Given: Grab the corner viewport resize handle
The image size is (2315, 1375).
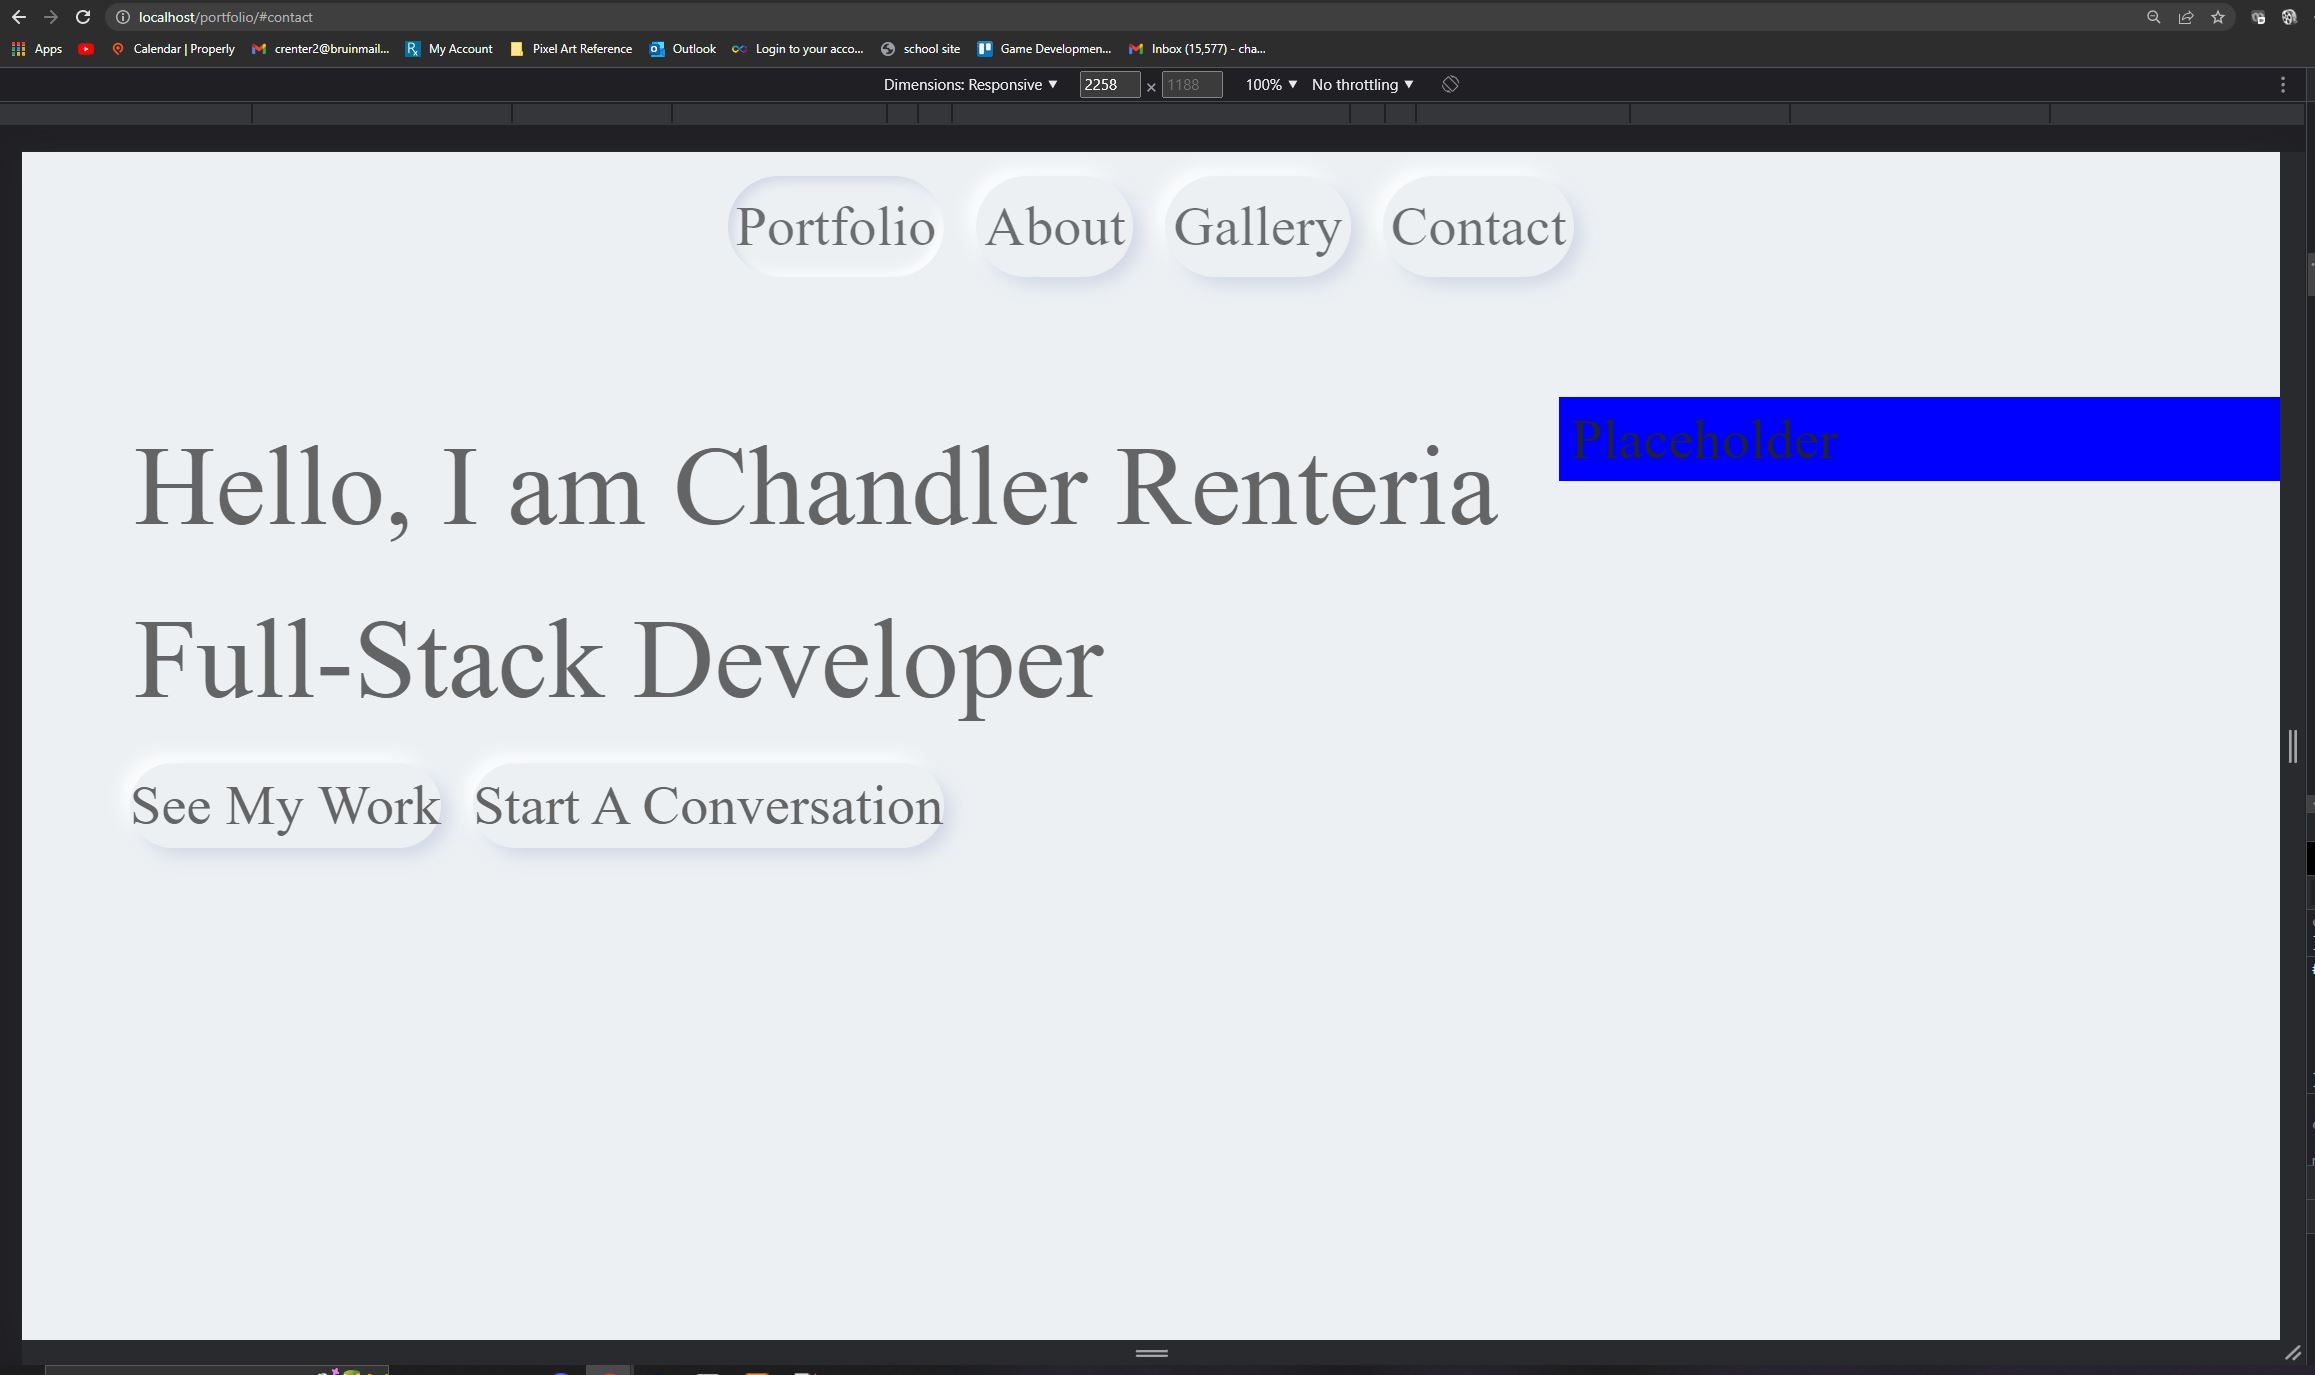Looking at the screenshot, I should 2293,1353.
